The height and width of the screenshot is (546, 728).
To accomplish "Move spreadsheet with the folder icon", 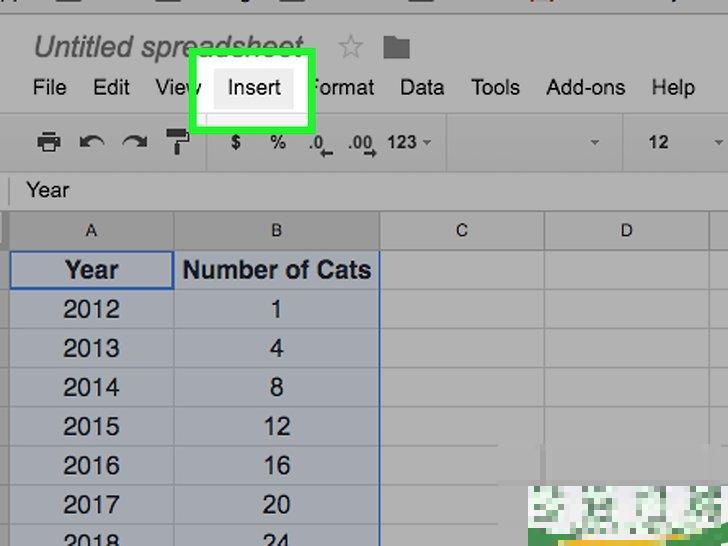I will pos(397,47).
